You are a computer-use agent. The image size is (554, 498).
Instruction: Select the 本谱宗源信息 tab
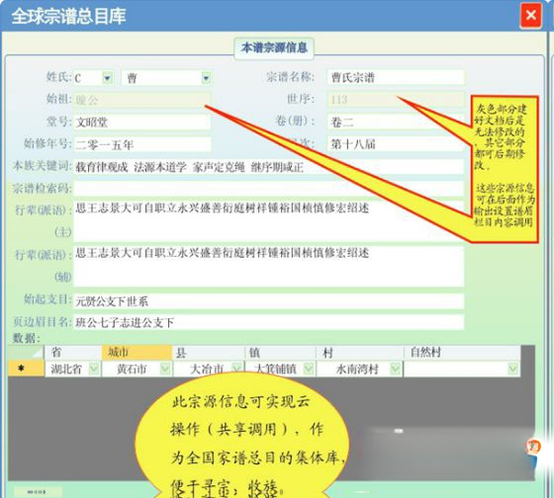point(274,48)
